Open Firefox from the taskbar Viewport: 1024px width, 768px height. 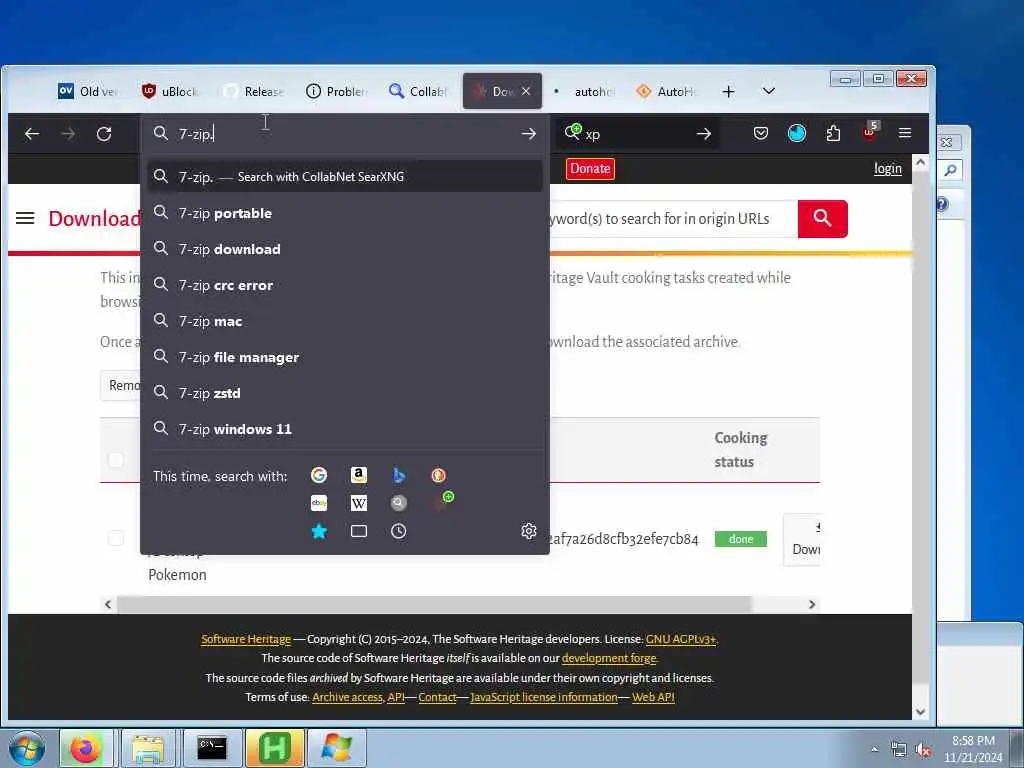[x=86, y=748]
